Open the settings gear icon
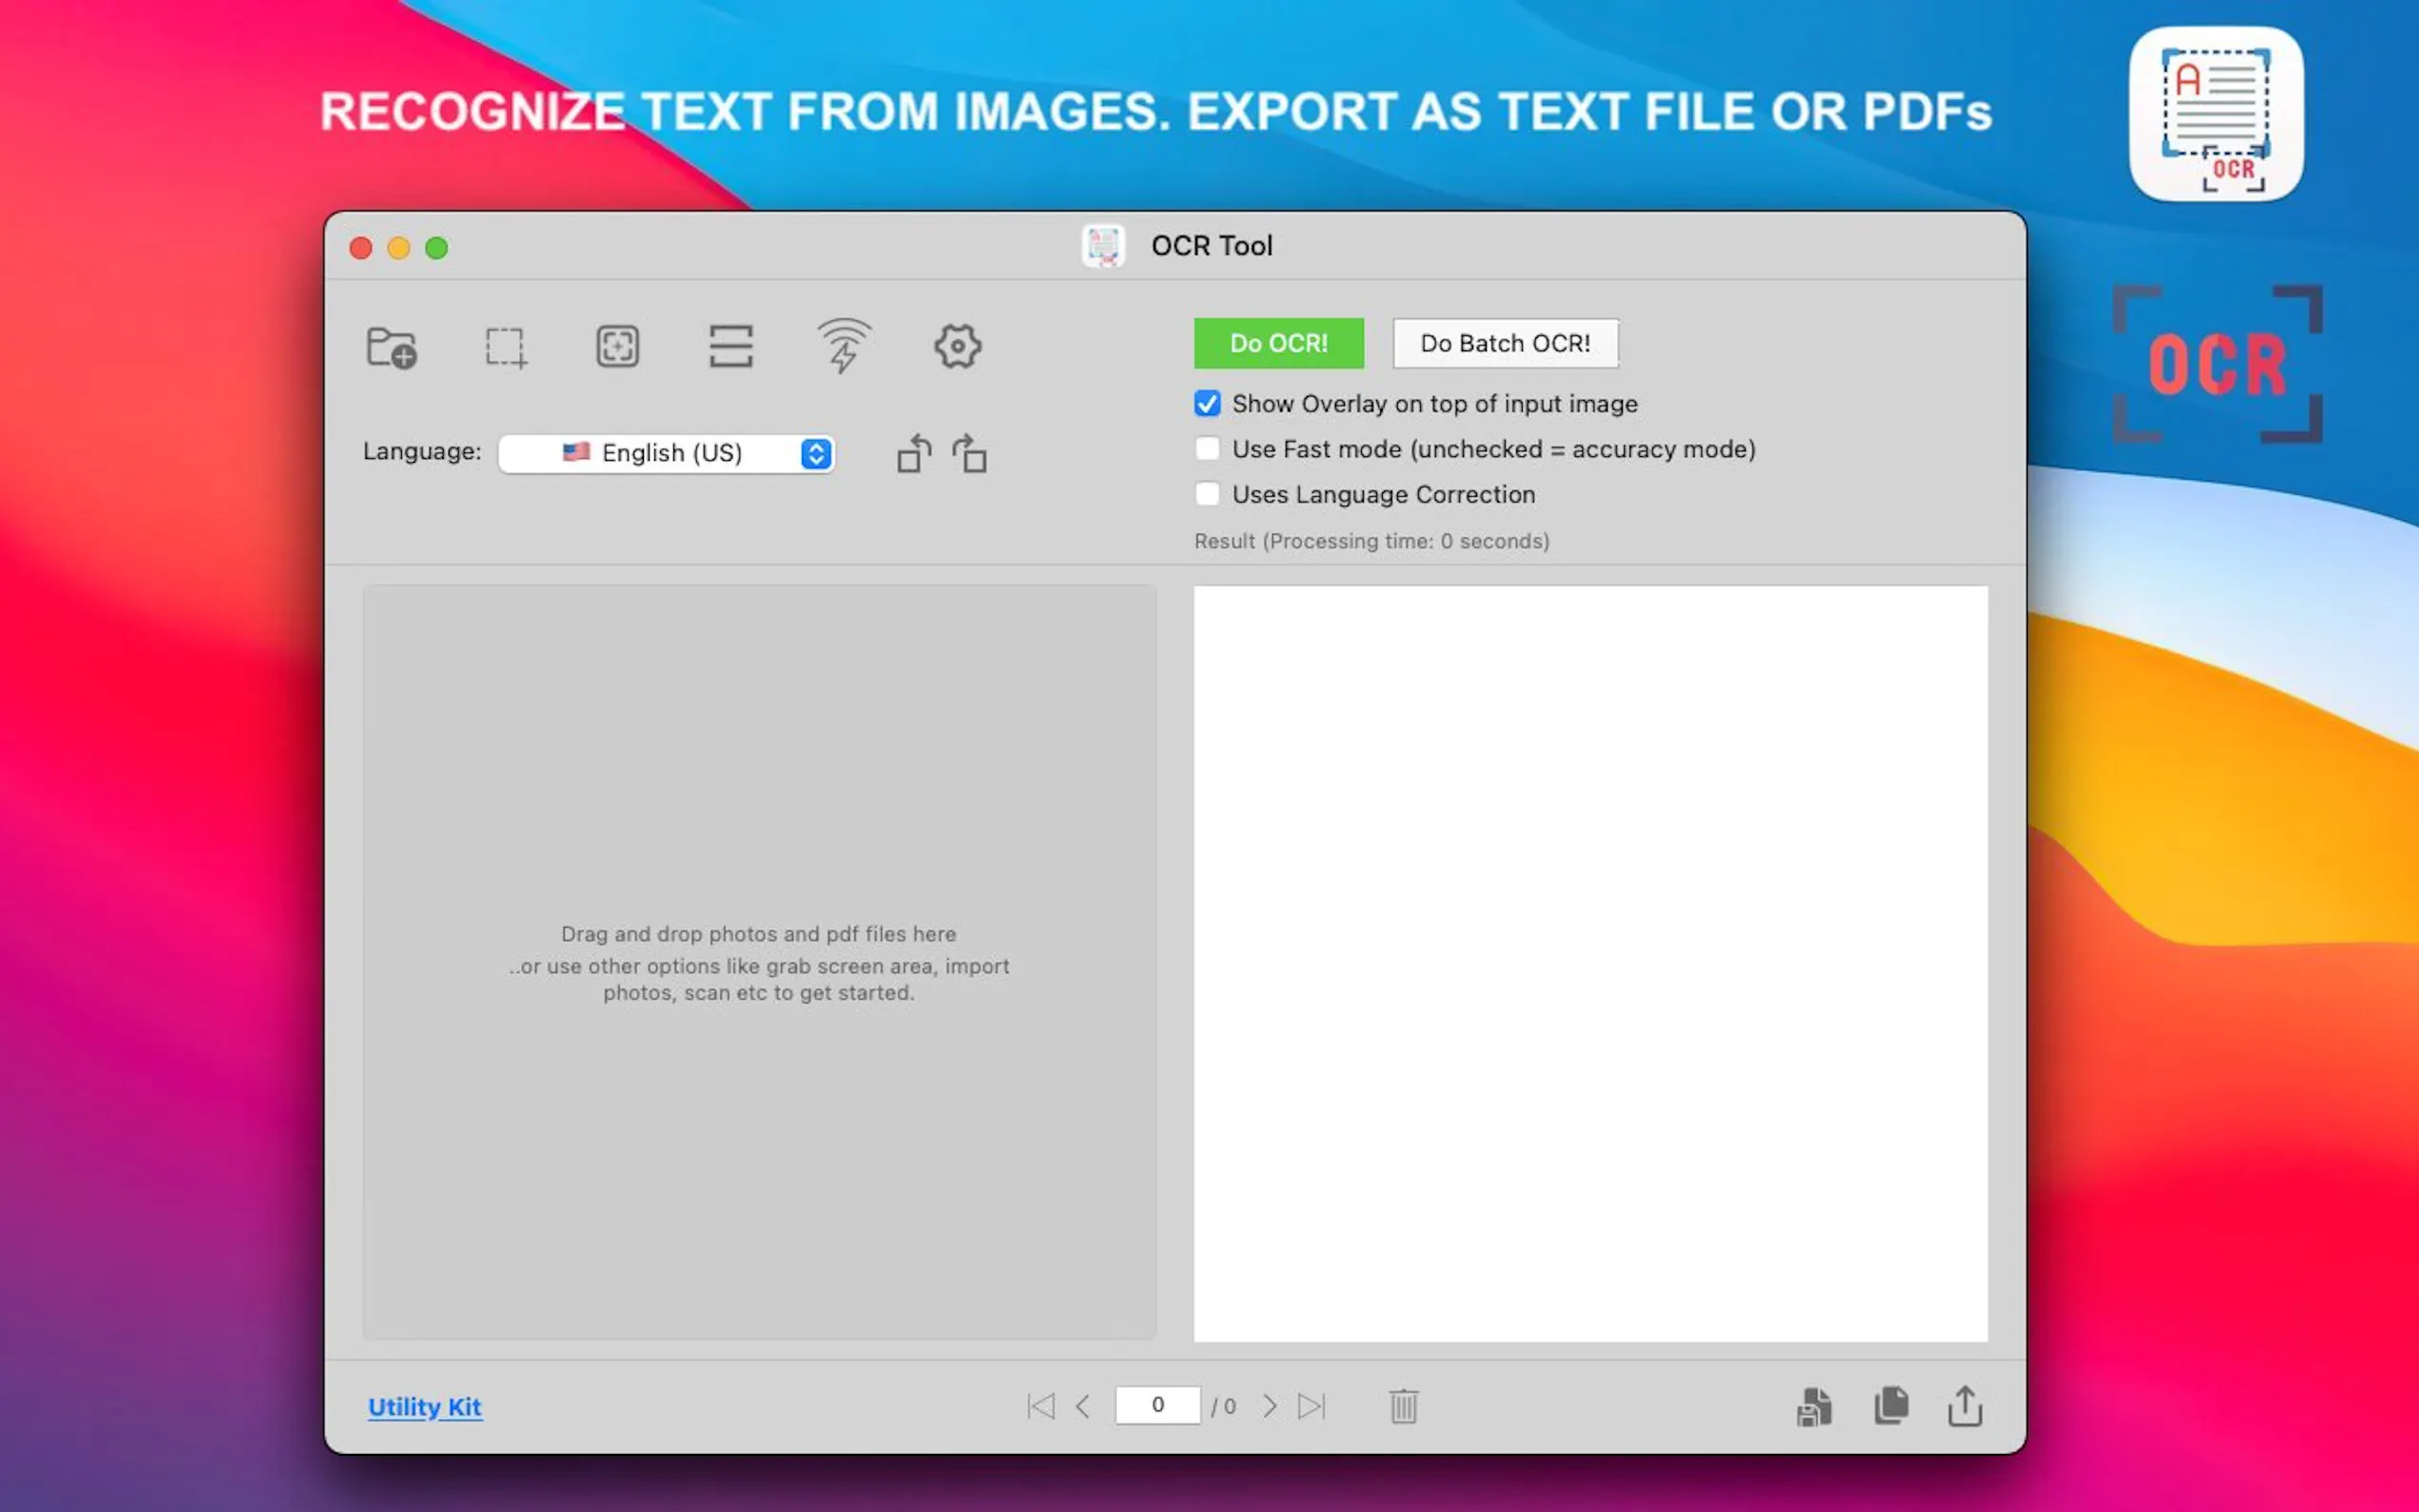Screen dimensions: 2419x1512 click(x=957, y=347)
